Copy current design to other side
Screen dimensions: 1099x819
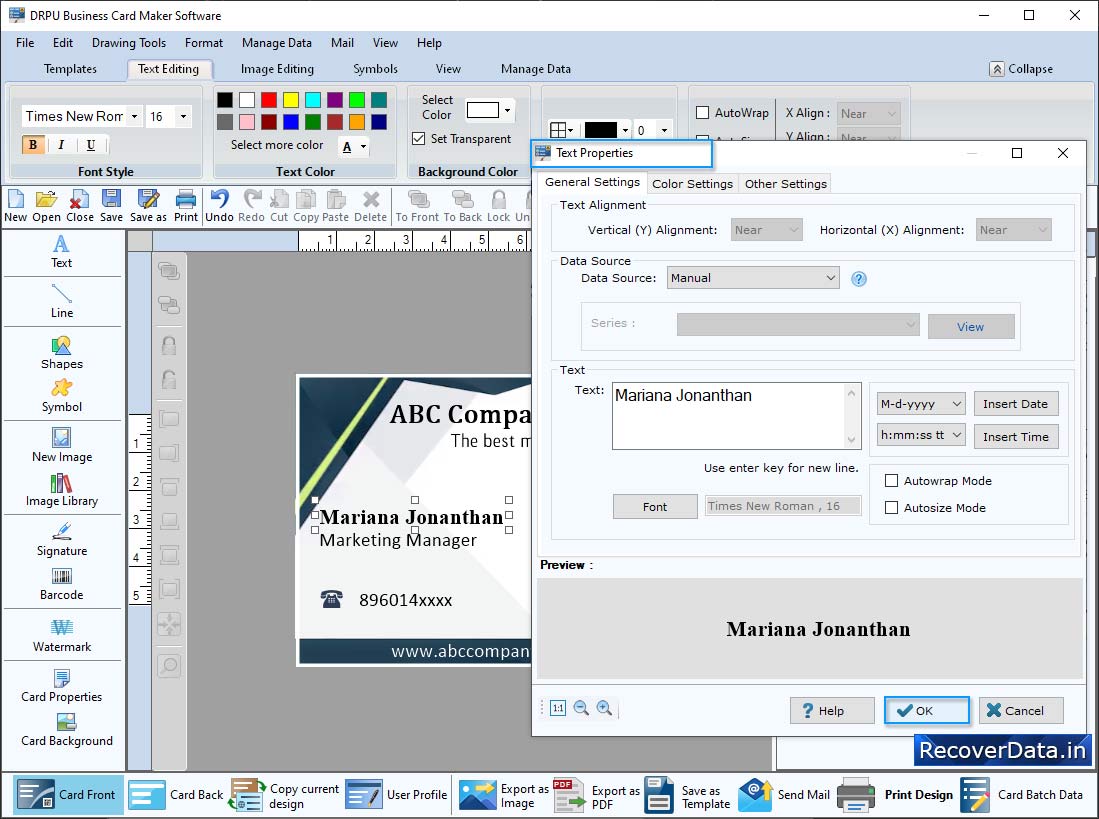[x=284, y=795]
